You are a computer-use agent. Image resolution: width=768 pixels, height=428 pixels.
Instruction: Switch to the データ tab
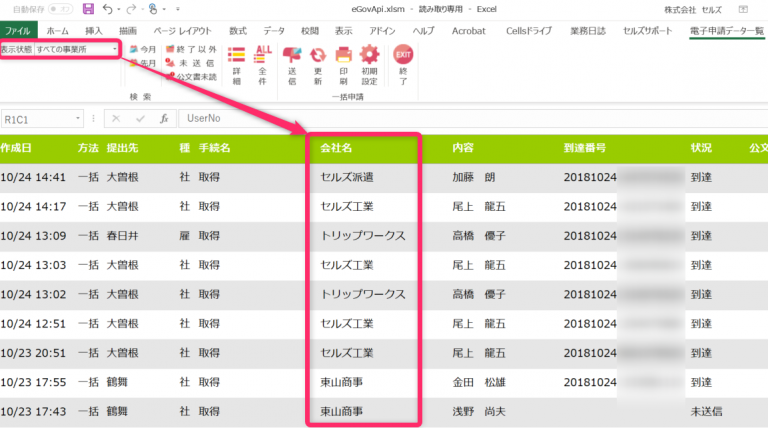click(274, 31)
